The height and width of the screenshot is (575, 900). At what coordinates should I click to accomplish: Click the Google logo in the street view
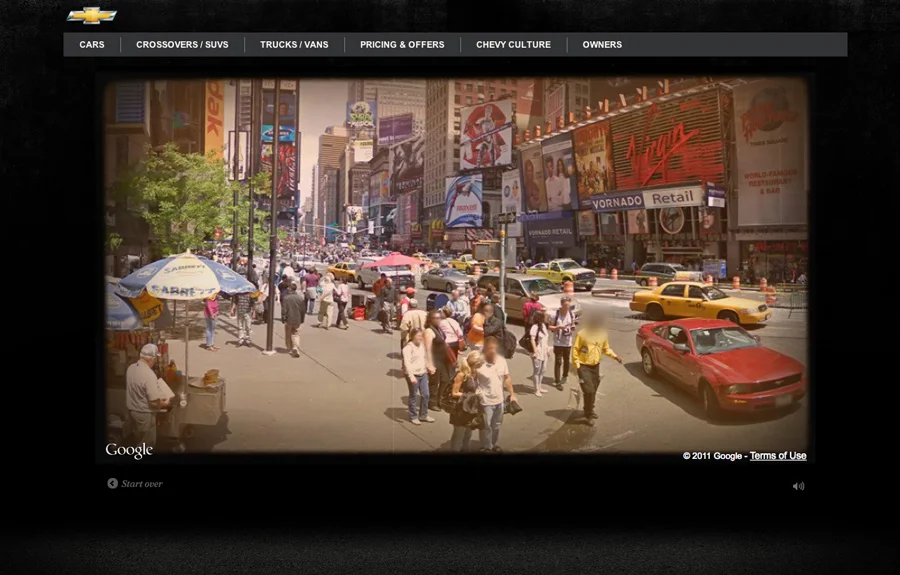click(x=129, y=450)
